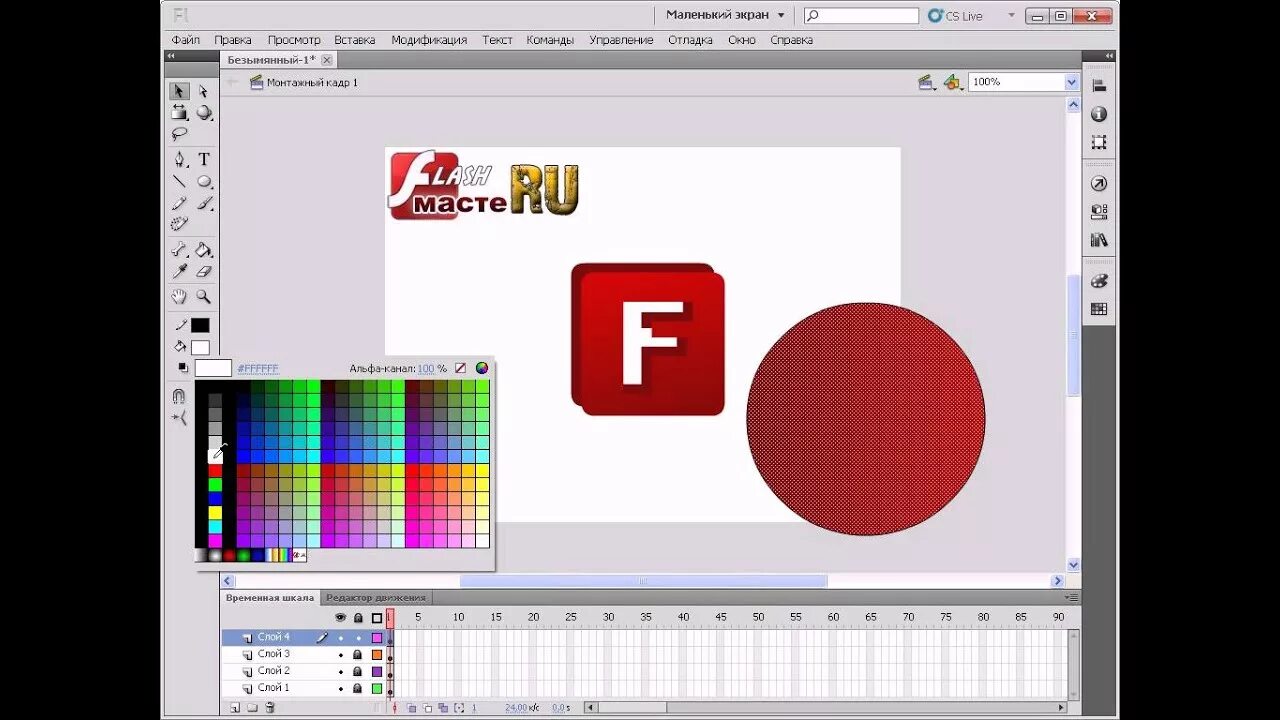The image size is (1280, 720).
Task: Switch to Временная шкала tab
Action: point(270,598)
